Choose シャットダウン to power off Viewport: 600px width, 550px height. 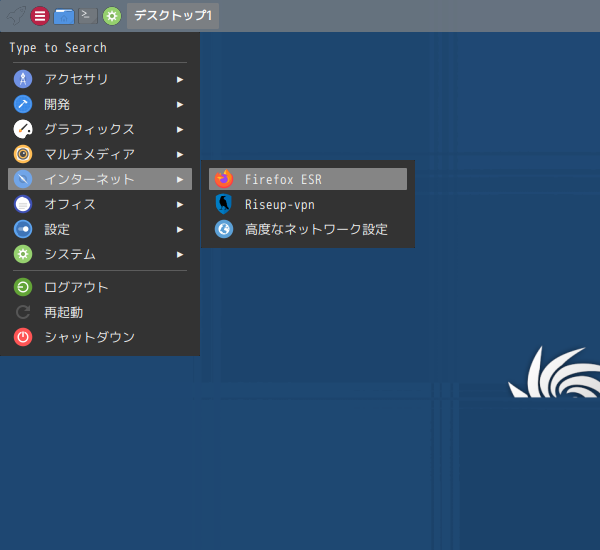pos(100,337)
